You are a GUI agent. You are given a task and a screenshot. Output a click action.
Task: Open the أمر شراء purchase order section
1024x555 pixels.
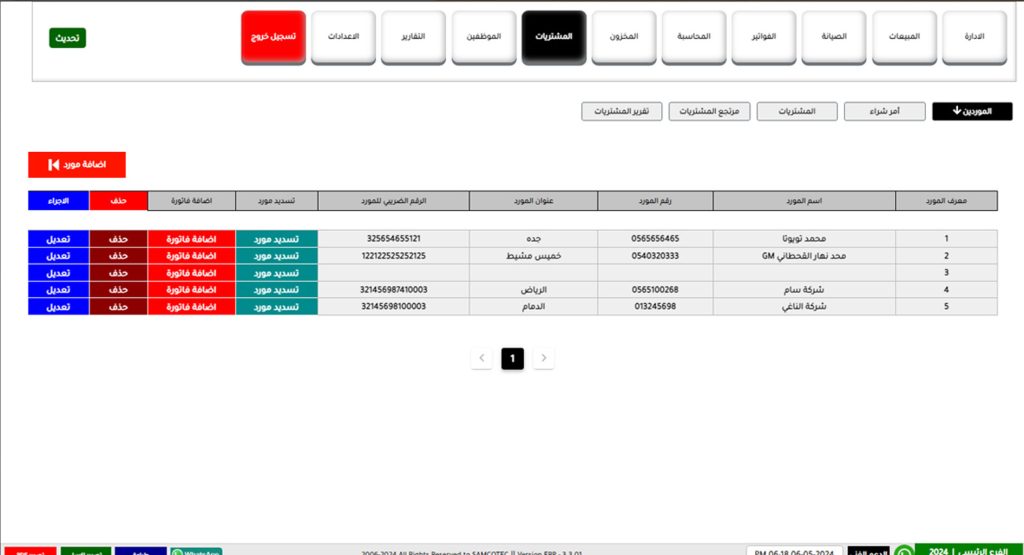click(883, 111)
